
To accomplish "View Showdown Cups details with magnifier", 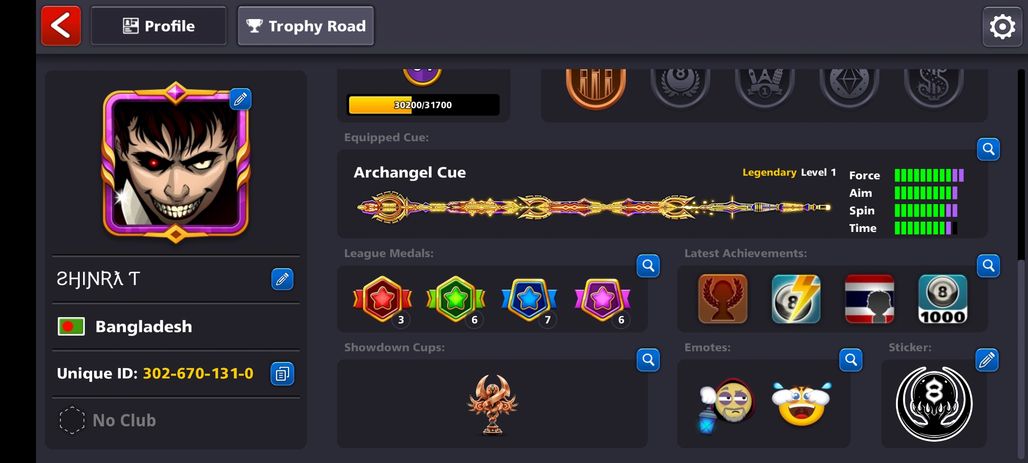I will coord(648,359).
